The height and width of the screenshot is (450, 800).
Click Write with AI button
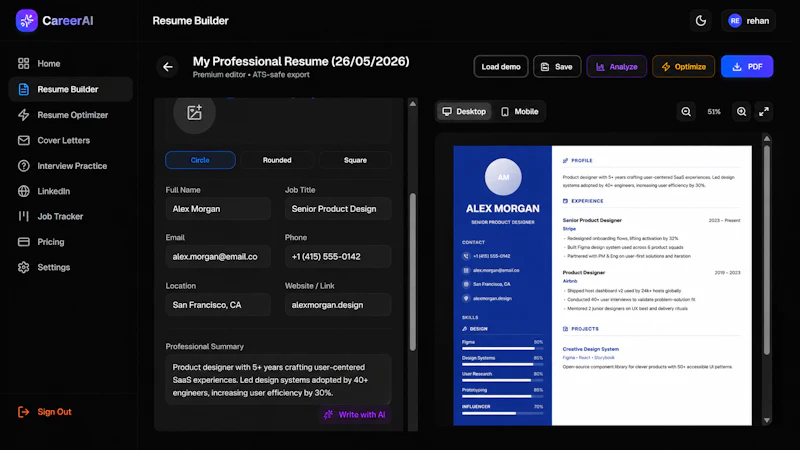355,415
